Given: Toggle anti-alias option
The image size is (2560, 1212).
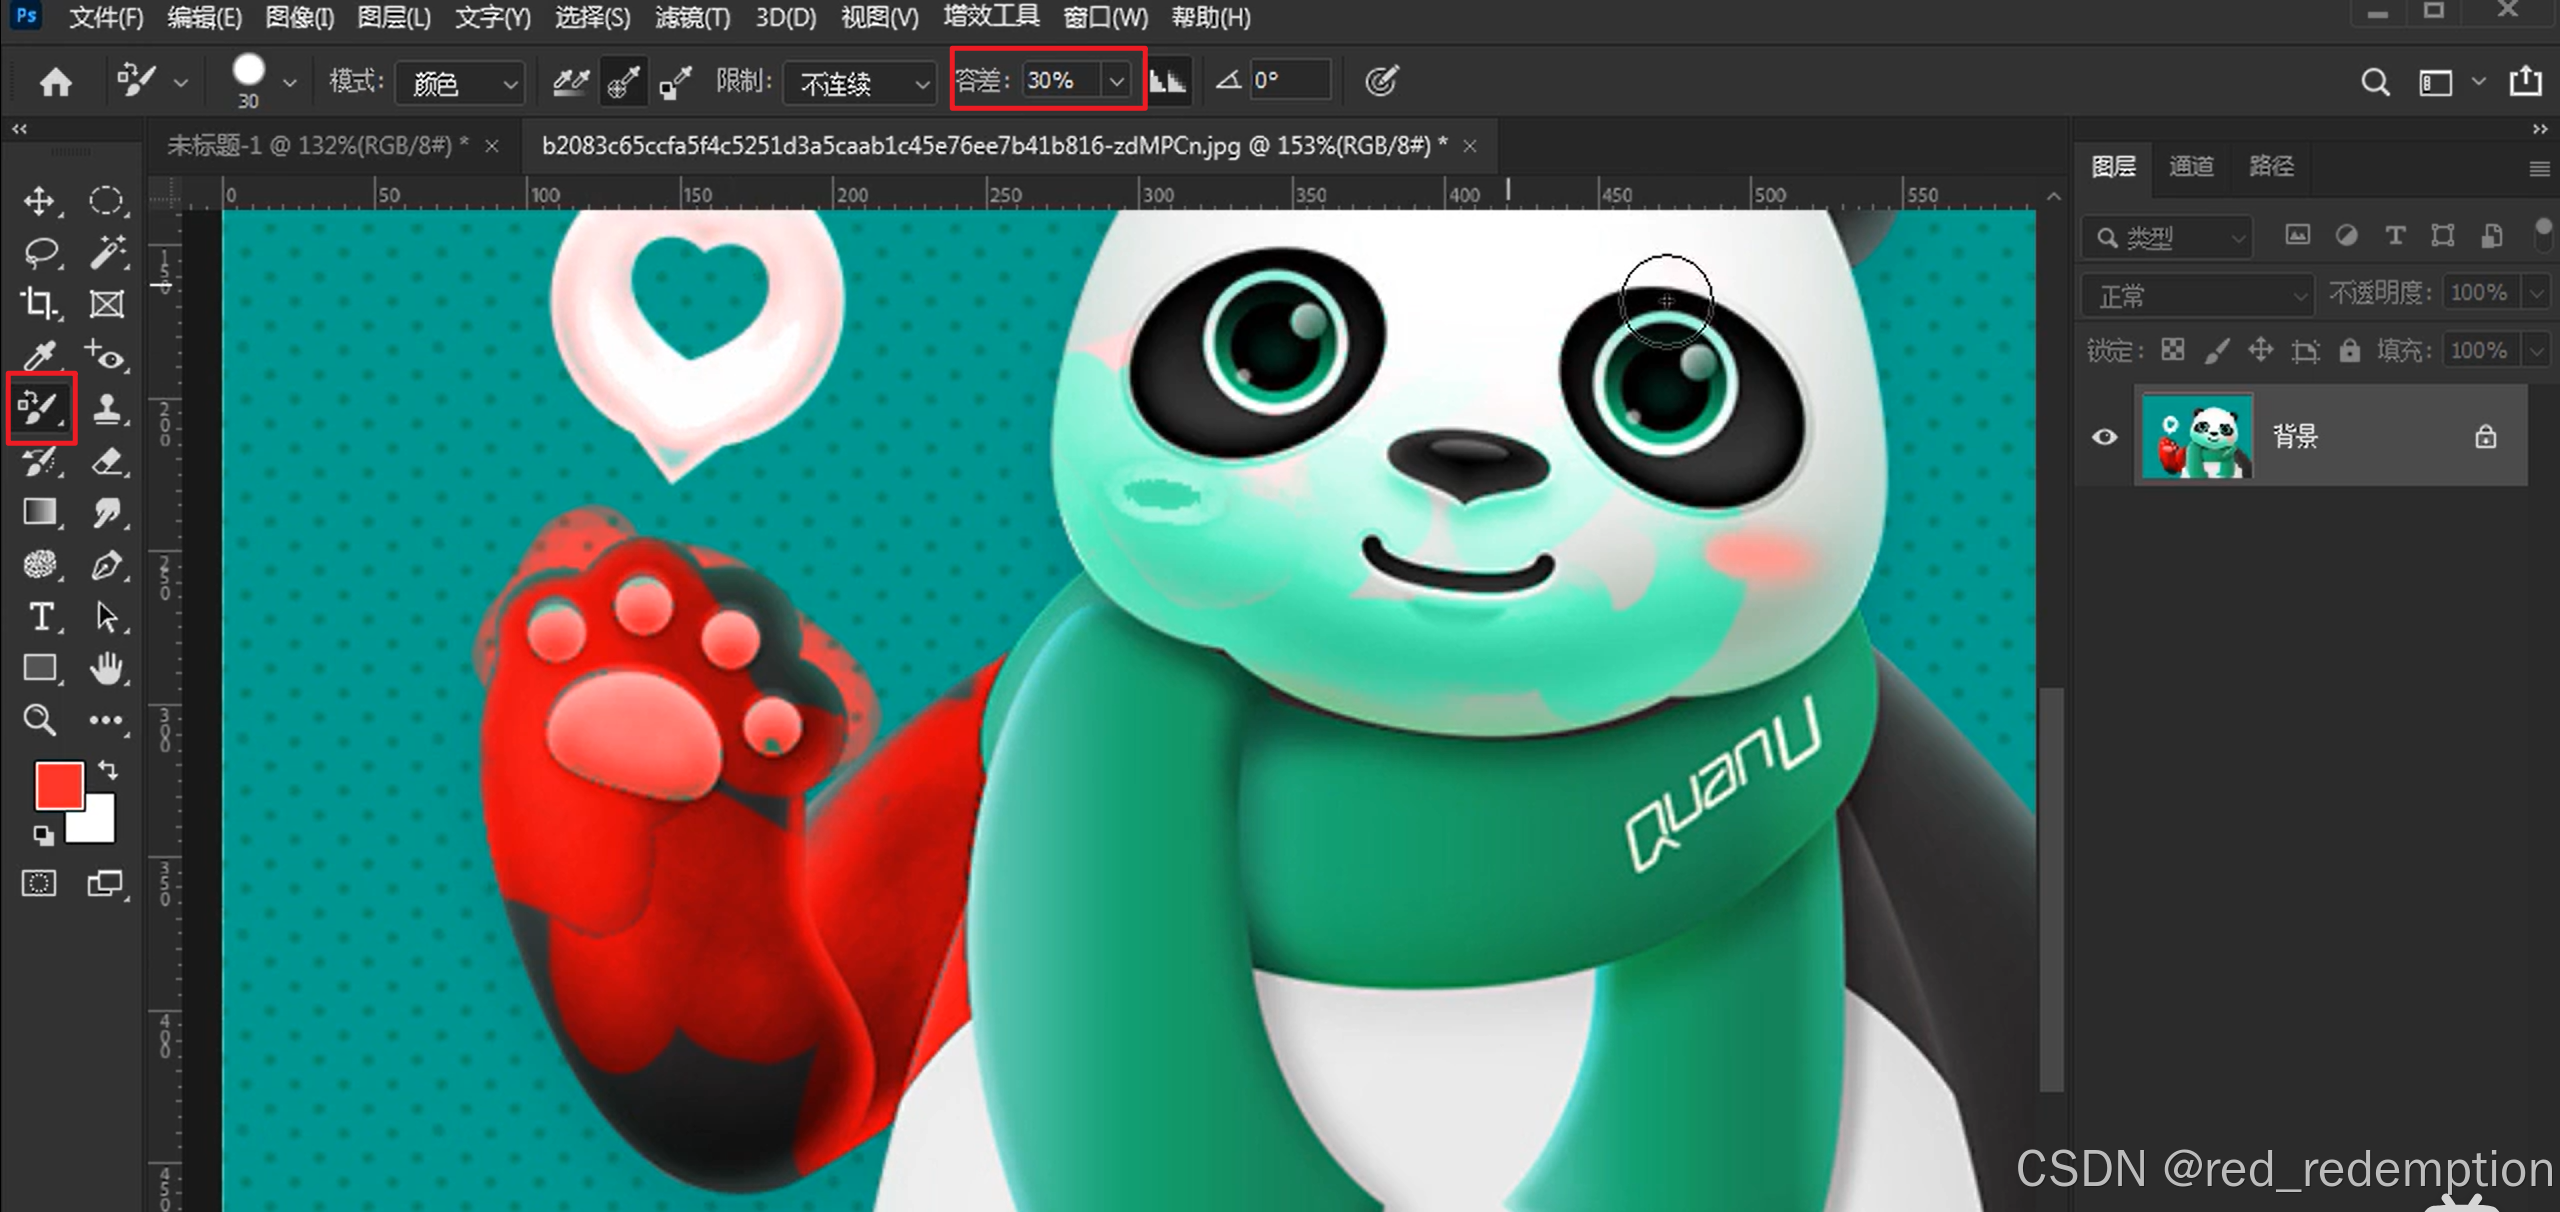Looking at the screenshot, I should (x=1167, y=80).
